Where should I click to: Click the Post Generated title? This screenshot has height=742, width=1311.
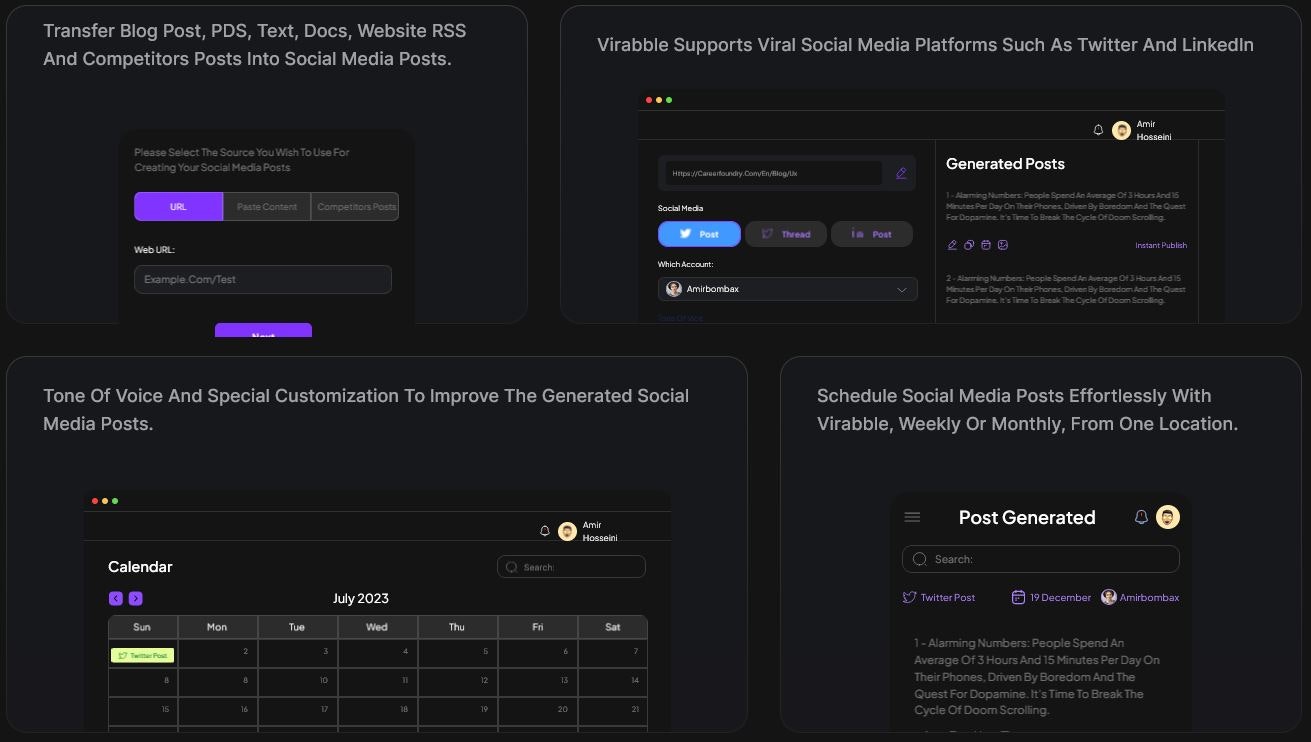pos(1027,517)
